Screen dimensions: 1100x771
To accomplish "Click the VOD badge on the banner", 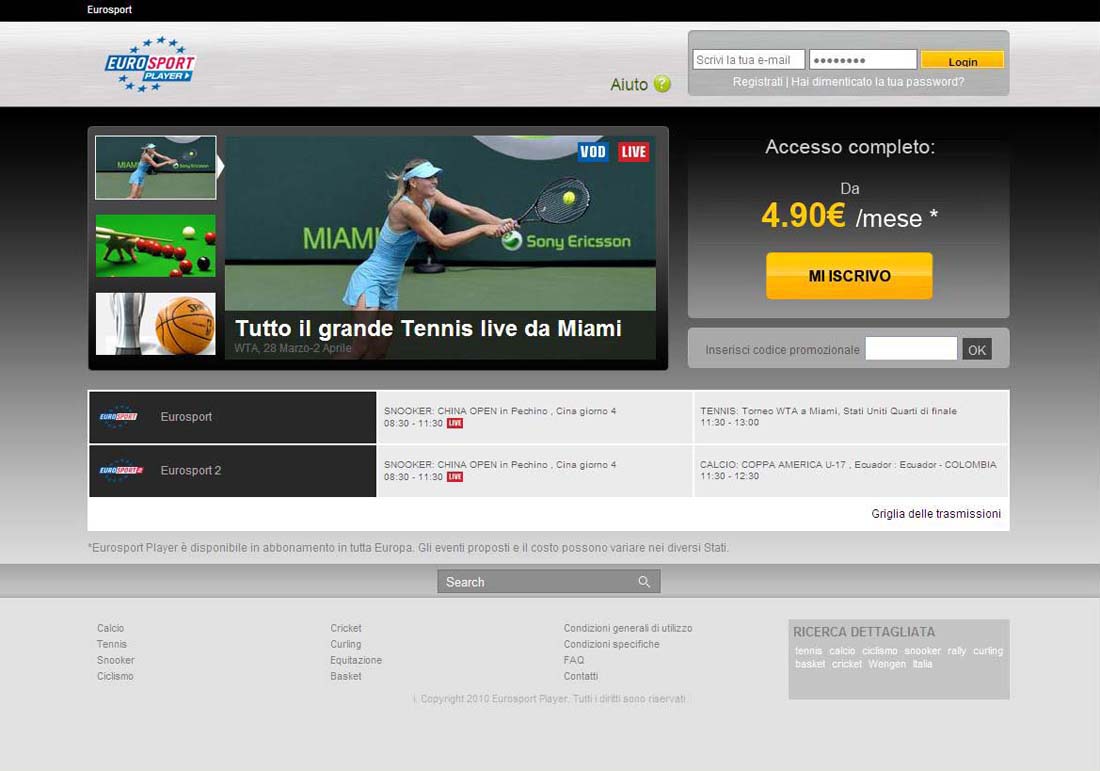I will [x=593, y=152].
